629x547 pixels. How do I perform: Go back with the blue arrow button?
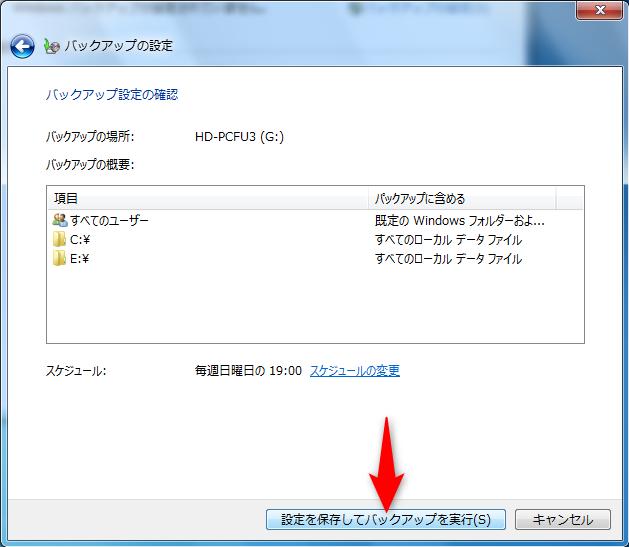[x=22, y=46]
